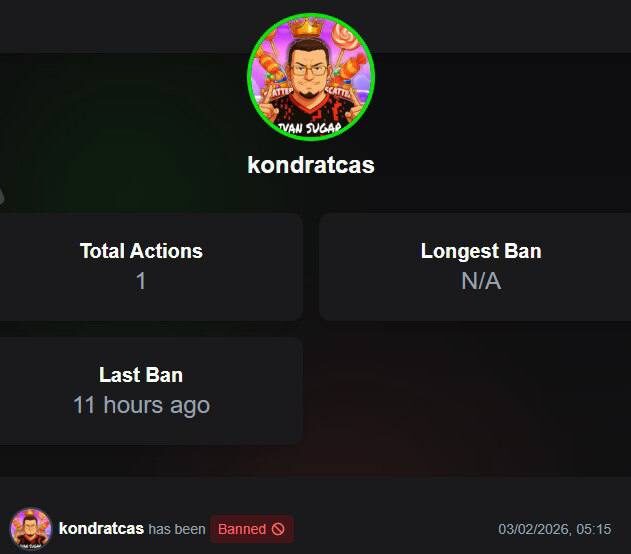
Task: Click the red Banned badge
Action: point(252,529)
